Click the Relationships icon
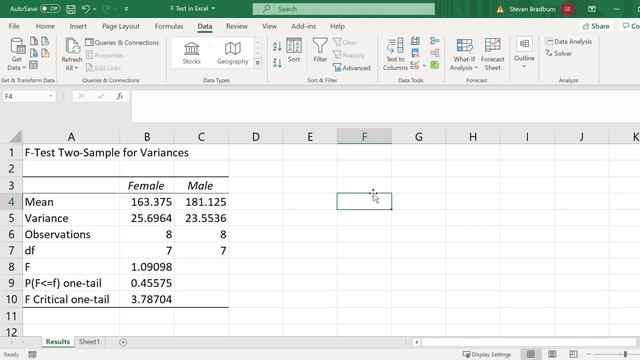The height and width of the screenshot is (360, 640). tap(435, 53)
